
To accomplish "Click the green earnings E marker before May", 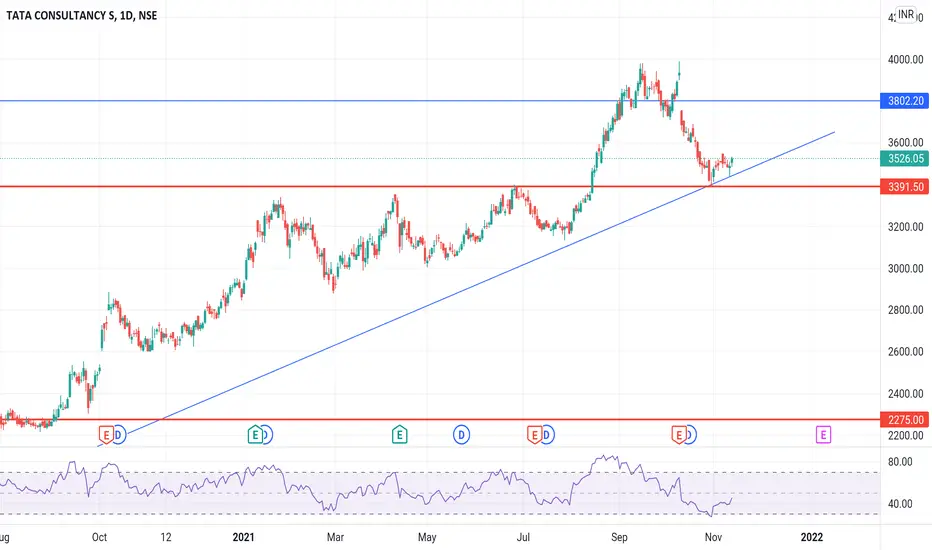I will pos(399,435).
